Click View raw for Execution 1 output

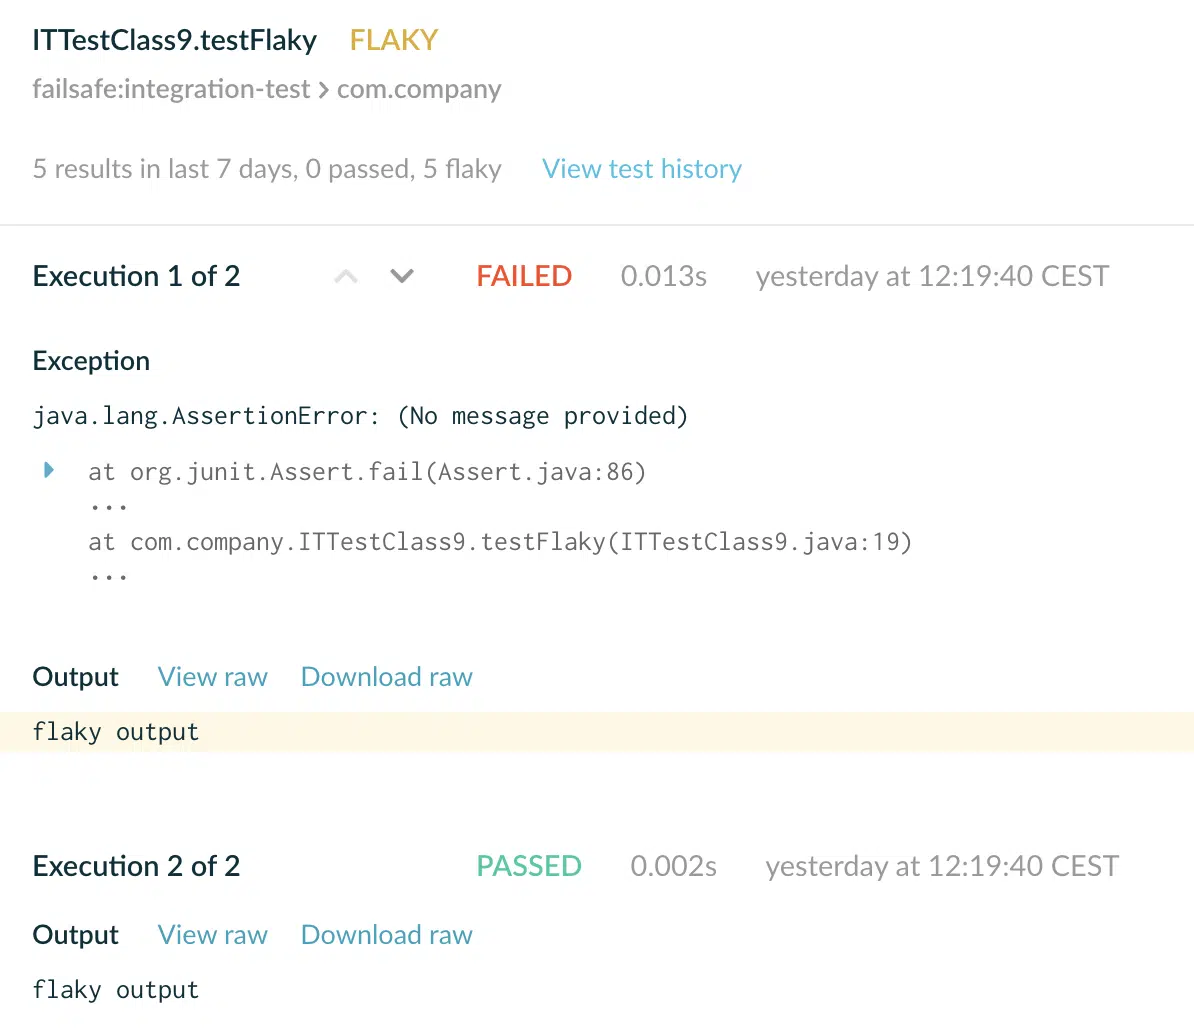click(212, 677)
